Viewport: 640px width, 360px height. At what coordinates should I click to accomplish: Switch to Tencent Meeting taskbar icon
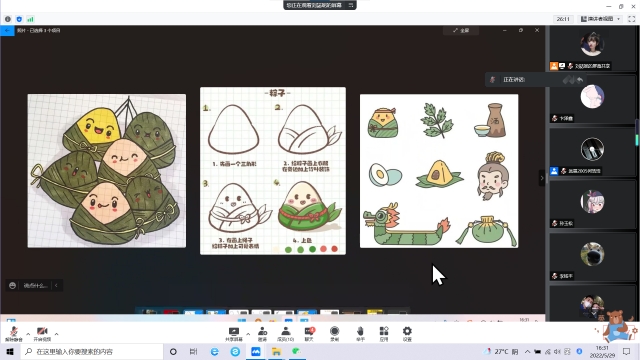(256, 351)
